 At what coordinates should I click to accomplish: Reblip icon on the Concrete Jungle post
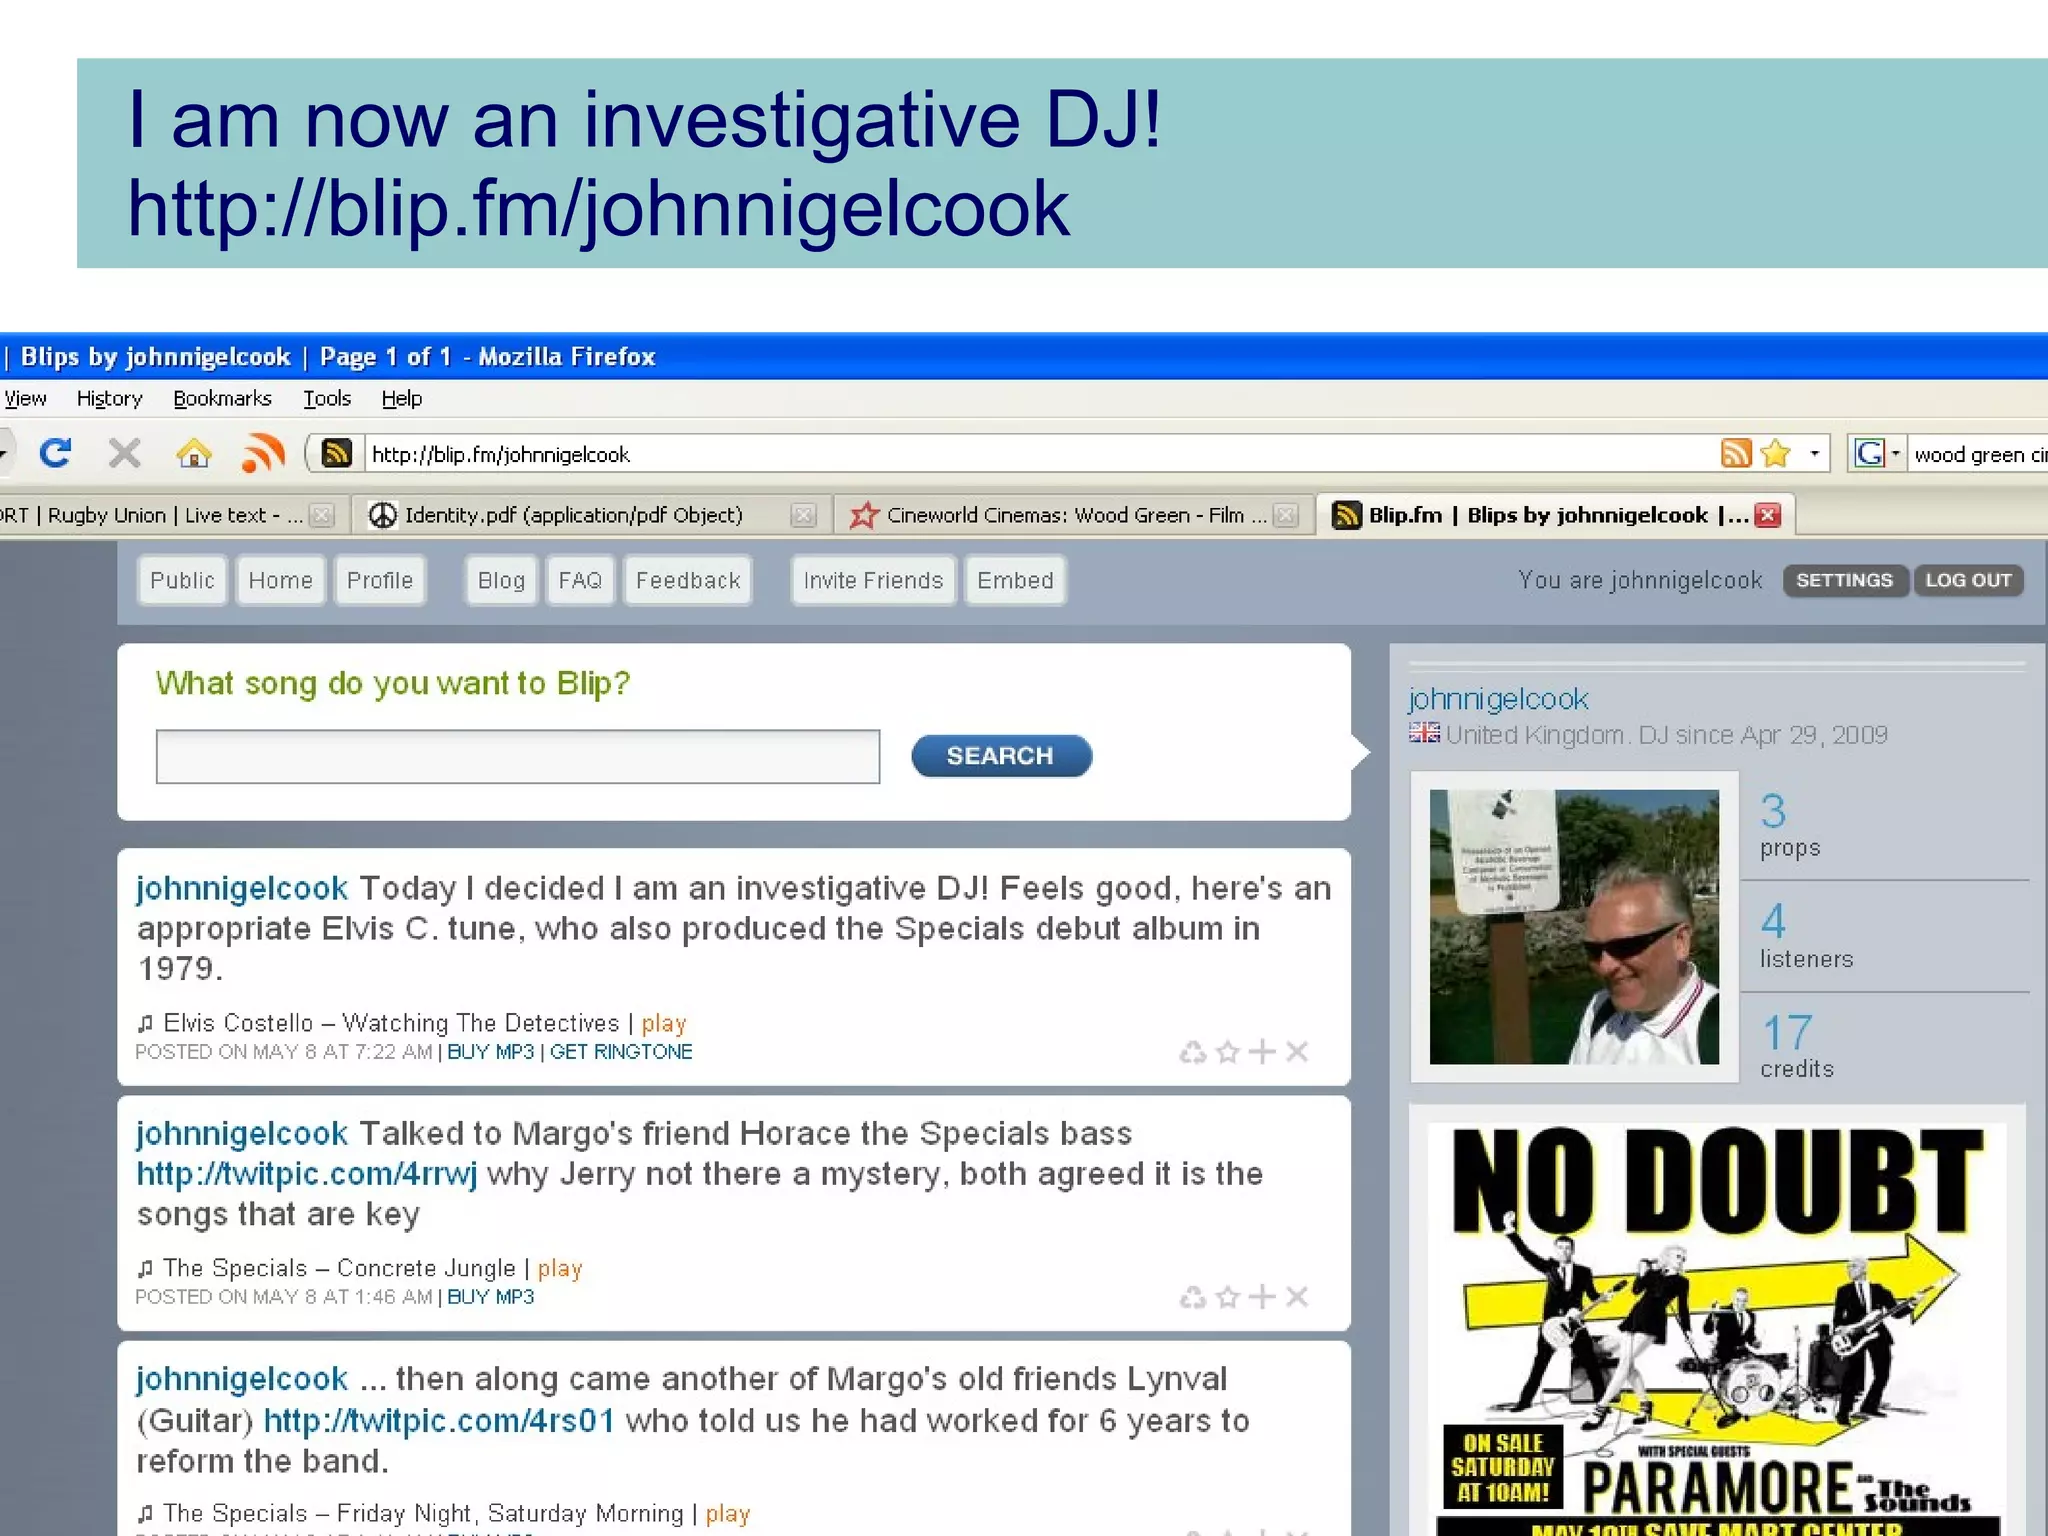pos(1192,1297)
